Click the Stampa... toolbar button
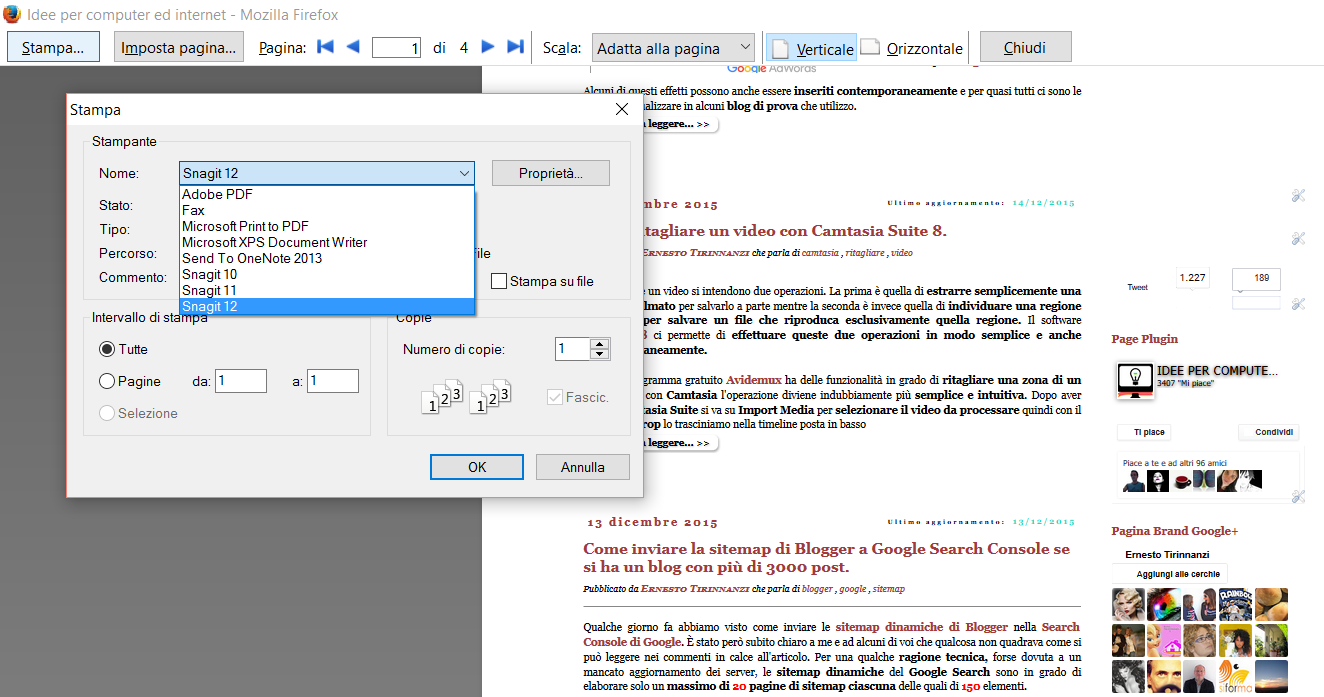 click(53, 47)
